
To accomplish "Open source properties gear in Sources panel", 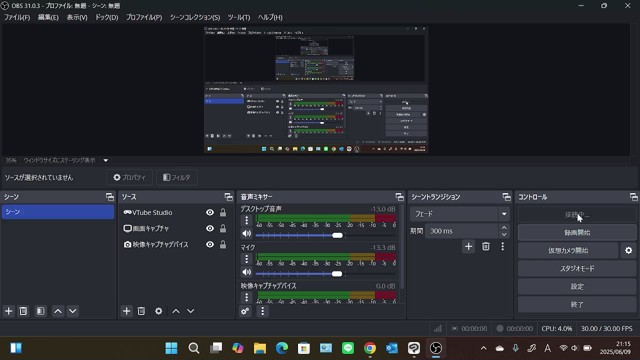I will pyautogui.click(x=158, y=311).
